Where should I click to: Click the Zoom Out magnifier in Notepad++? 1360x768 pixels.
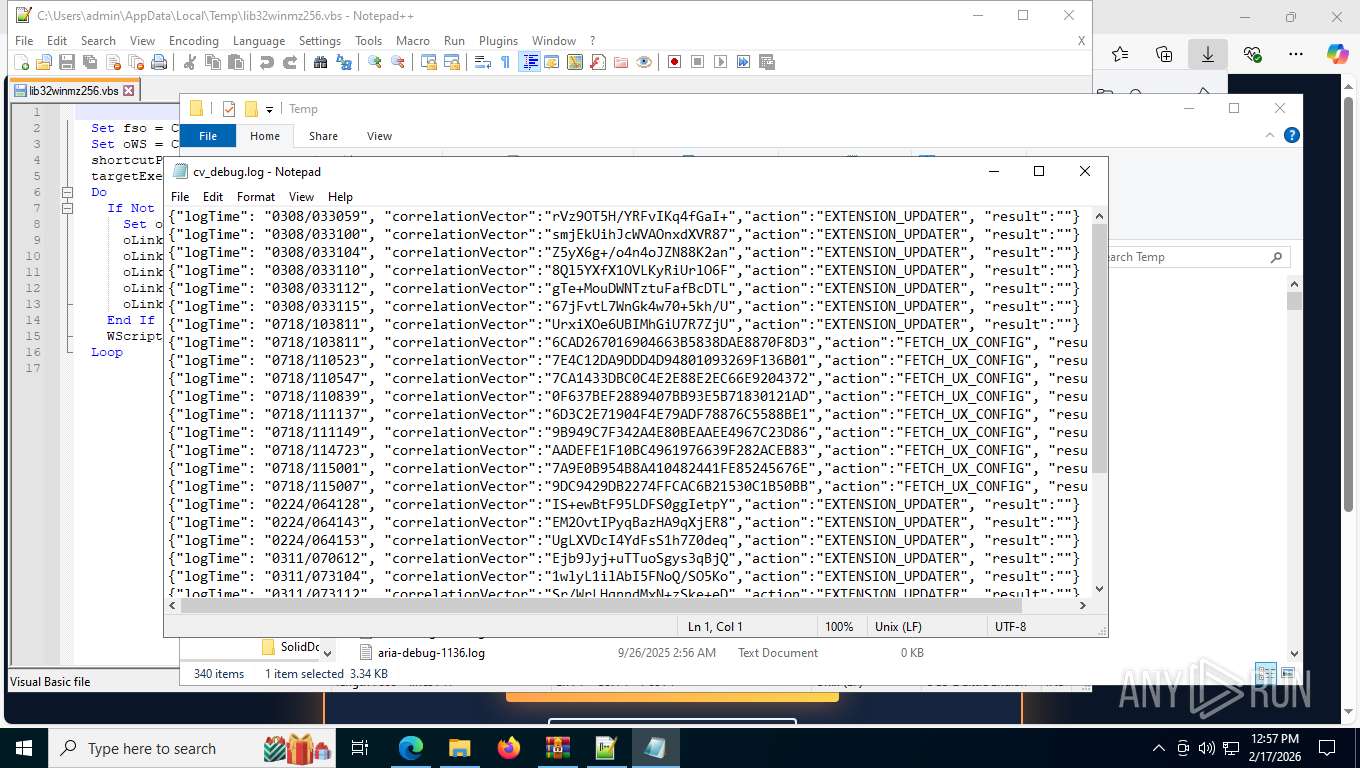pos(398,62)
